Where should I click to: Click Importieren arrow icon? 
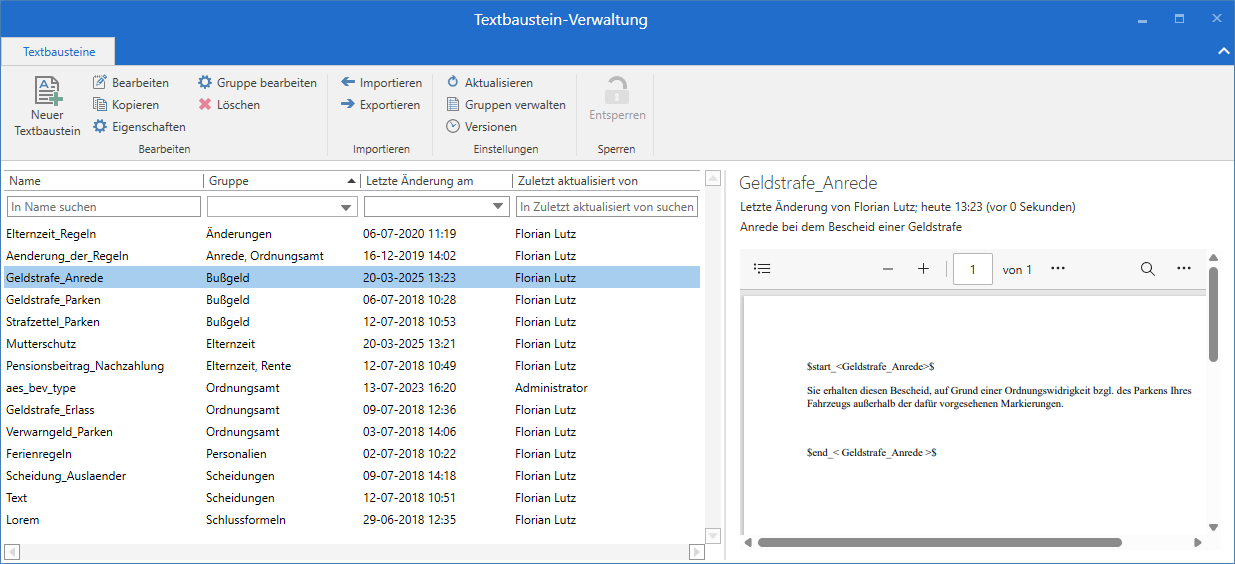click(348, 83)
